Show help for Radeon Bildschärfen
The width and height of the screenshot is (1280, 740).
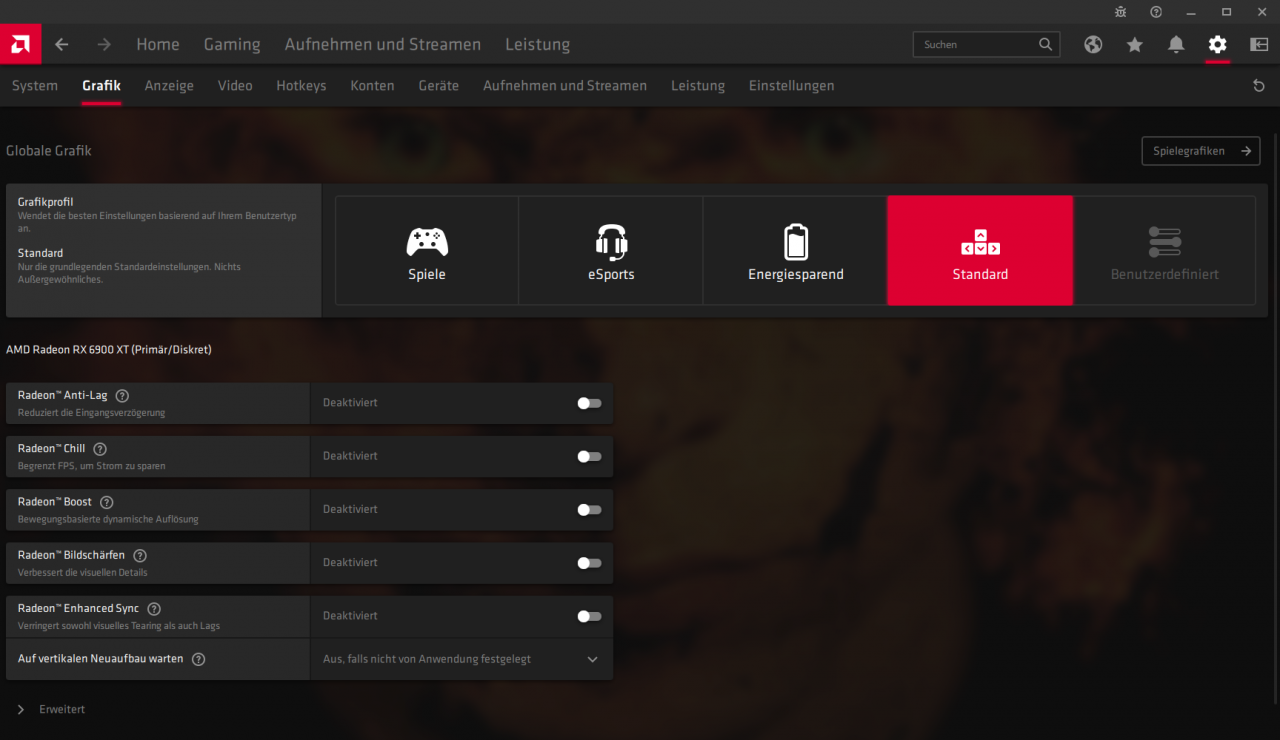pyautogui.click(x=140, y=555)
